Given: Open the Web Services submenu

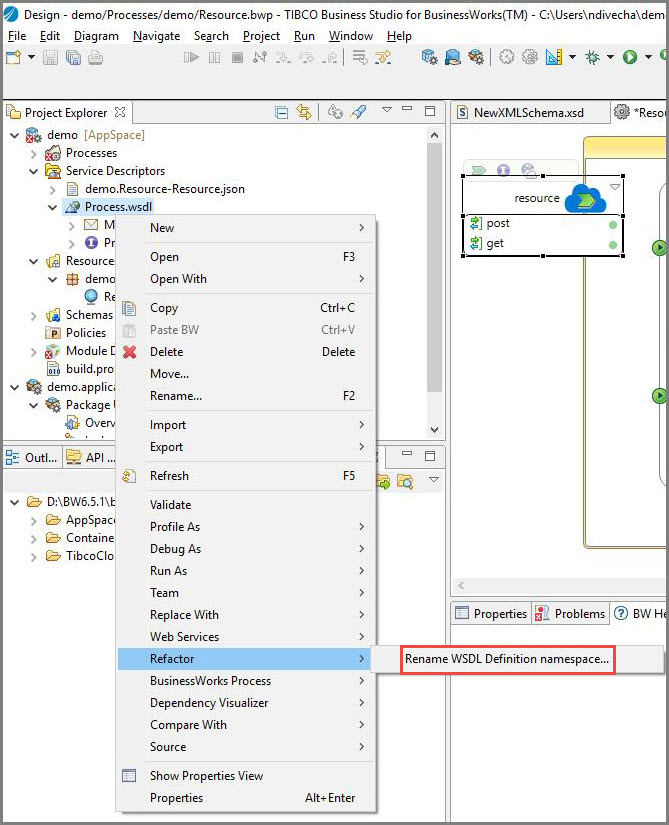Looking at the screenshot, I should click(x=245, y=637).
